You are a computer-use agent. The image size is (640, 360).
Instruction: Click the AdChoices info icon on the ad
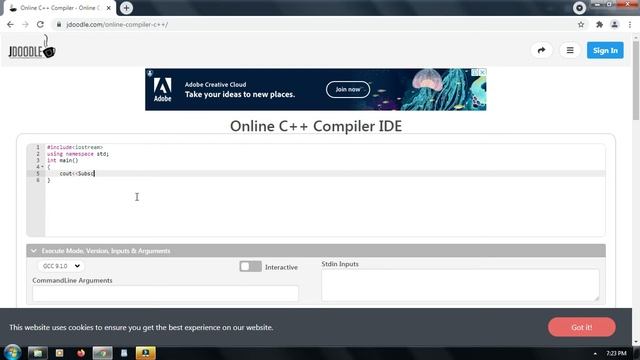(475, 72)
